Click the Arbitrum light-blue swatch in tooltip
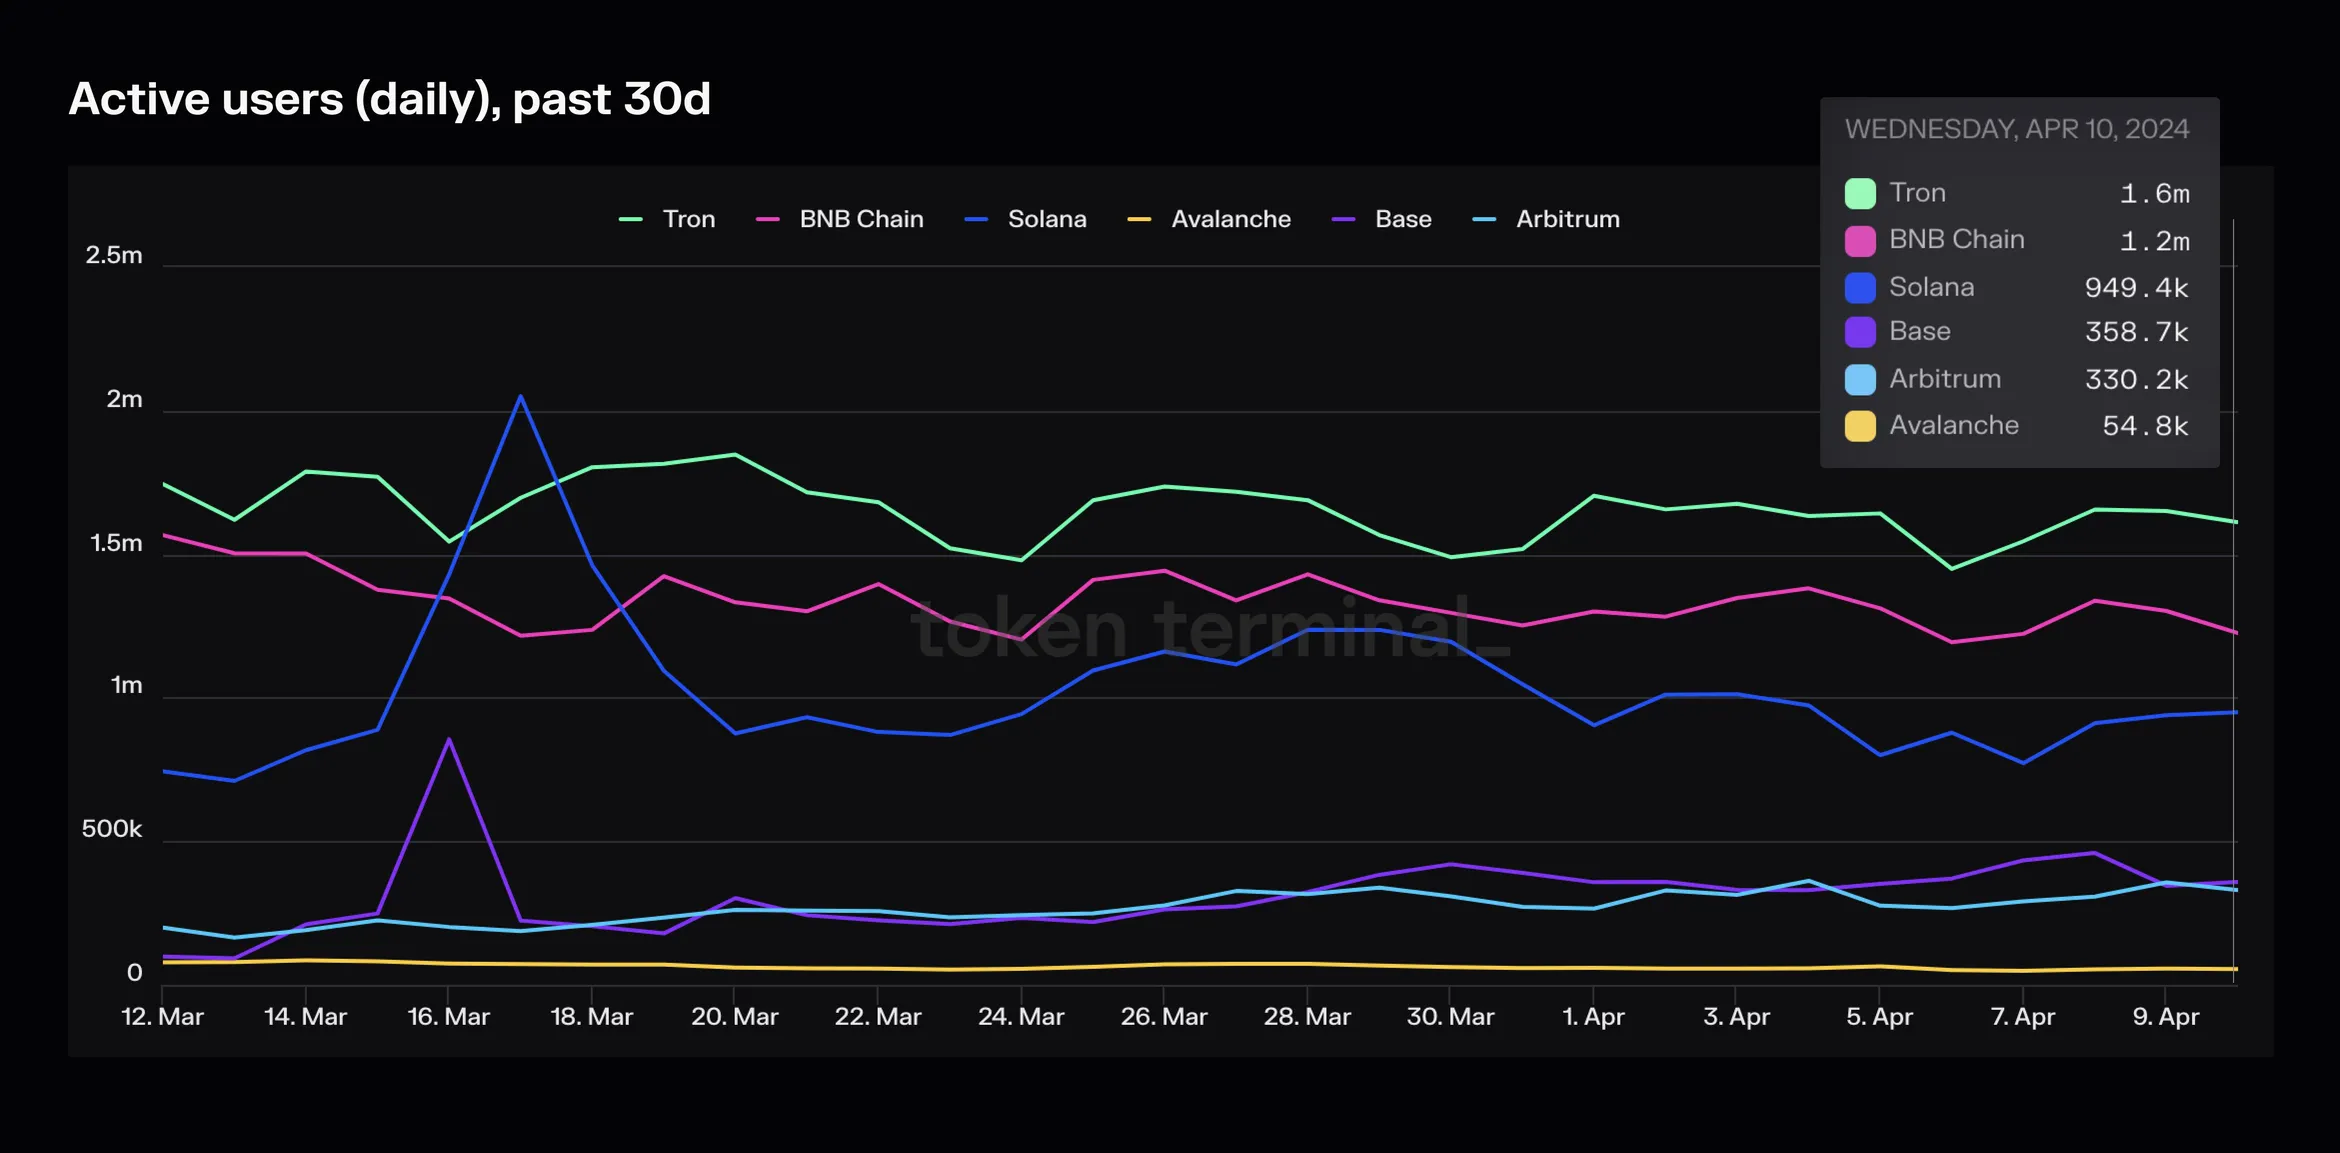The height and width of the screenshot is (1153, 2340). (x=1860, y=380)
